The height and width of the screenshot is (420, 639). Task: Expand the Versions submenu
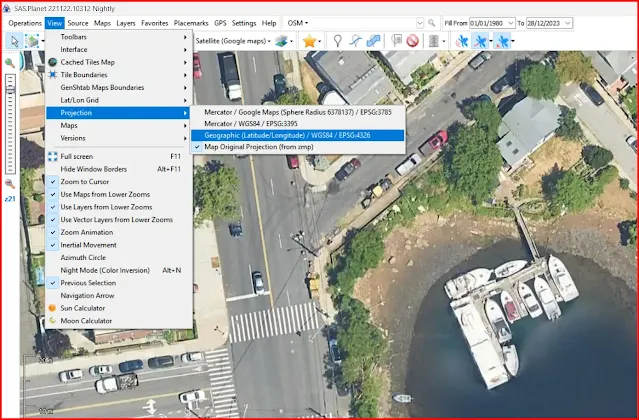click(x=118, y=138)
